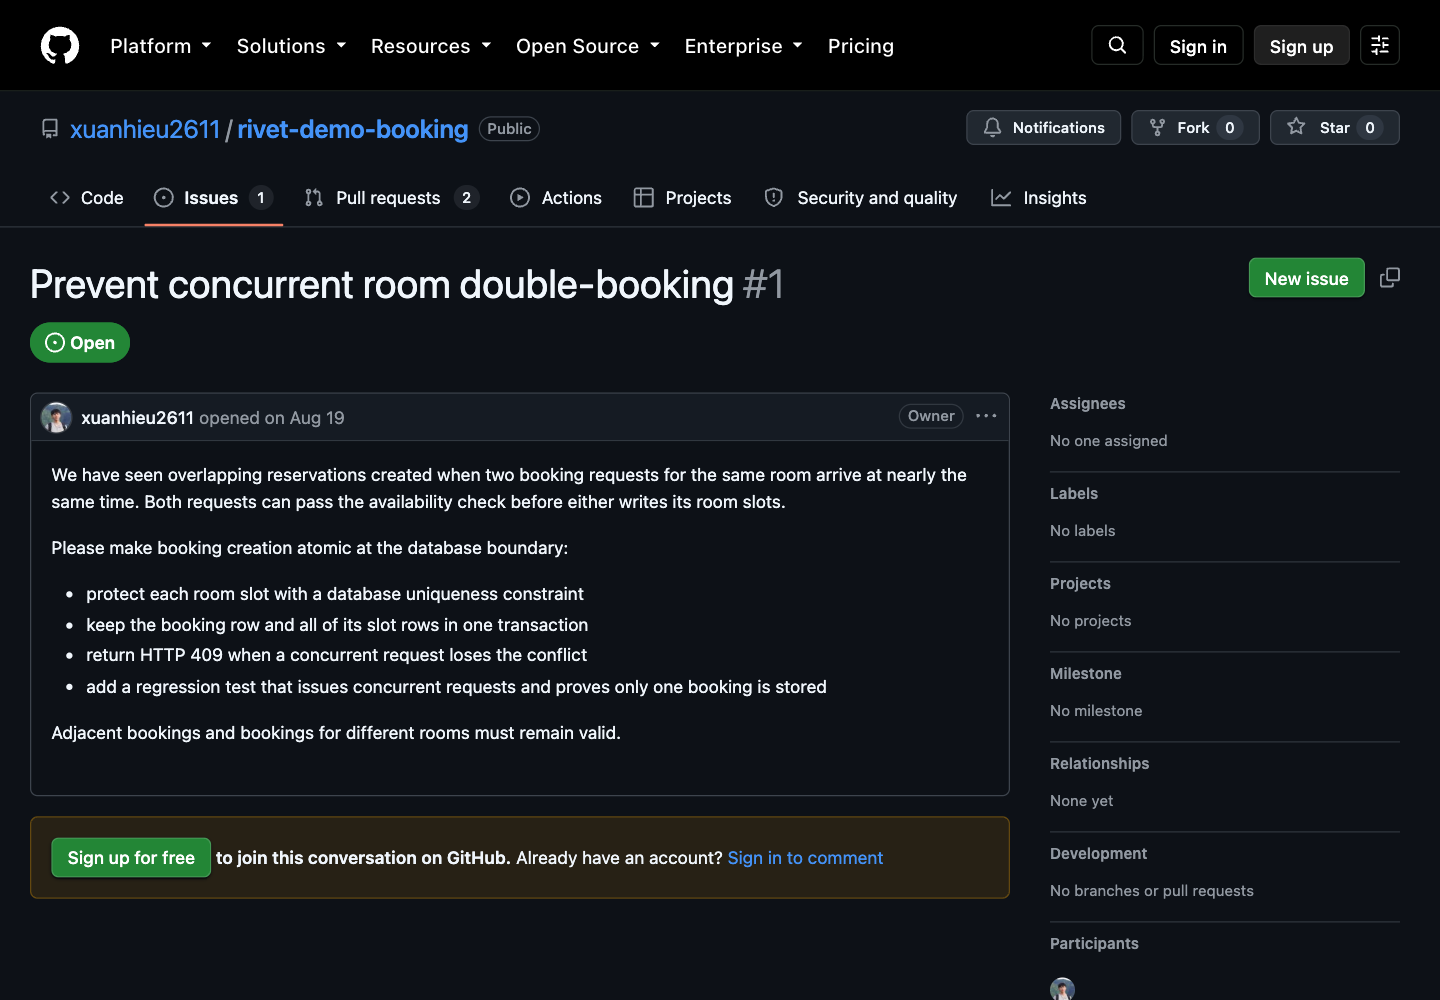Go to the GitHub homepage logo
This screenshot has height=1000, width=1440.
tap(60, 46)
